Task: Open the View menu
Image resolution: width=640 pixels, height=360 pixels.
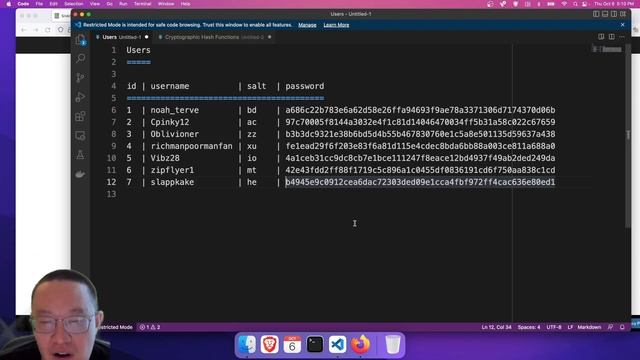Action: pyautogui.click(x=95, y=4)
